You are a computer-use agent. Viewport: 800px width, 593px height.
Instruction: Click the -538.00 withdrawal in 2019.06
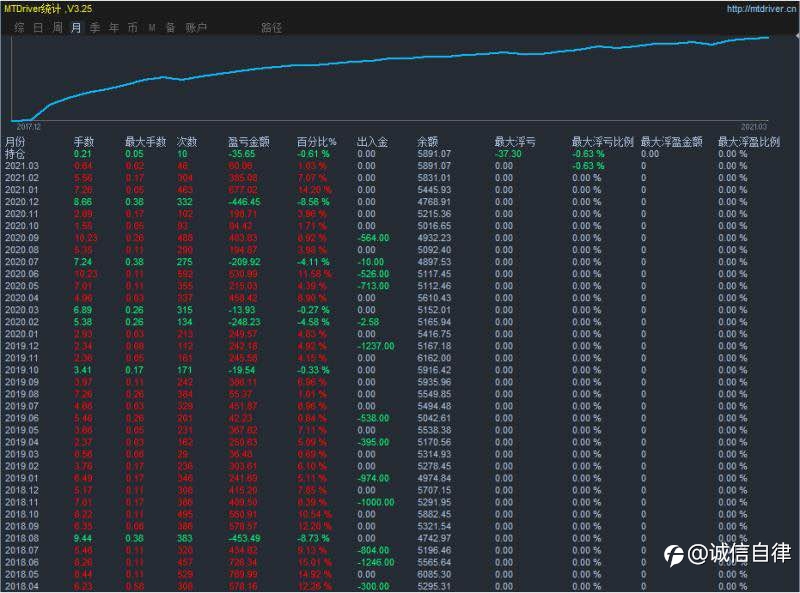click(x=373, y=418)
